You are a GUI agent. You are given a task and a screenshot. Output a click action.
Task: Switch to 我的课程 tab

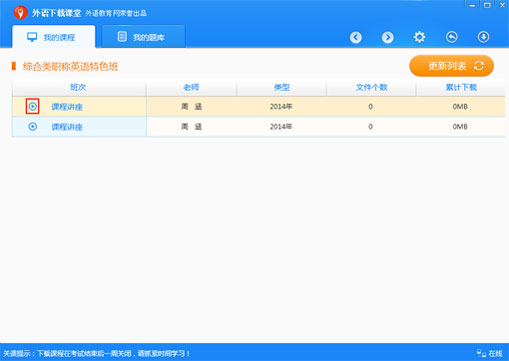tap(54, 37)
